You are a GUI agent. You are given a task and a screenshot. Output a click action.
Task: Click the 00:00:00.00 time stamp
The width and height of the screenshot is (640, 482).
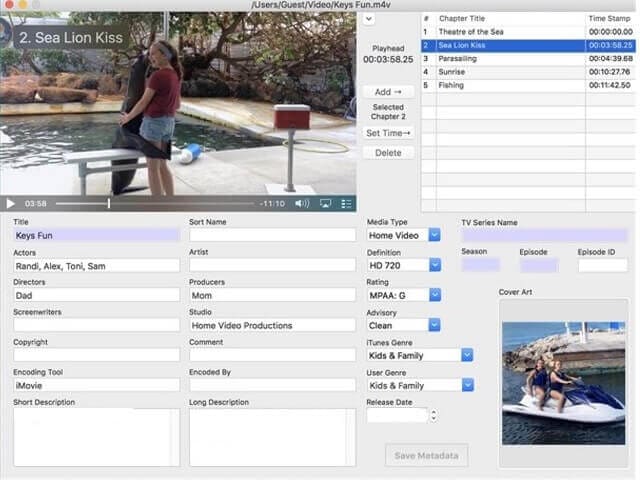click(x=611, y=32)
